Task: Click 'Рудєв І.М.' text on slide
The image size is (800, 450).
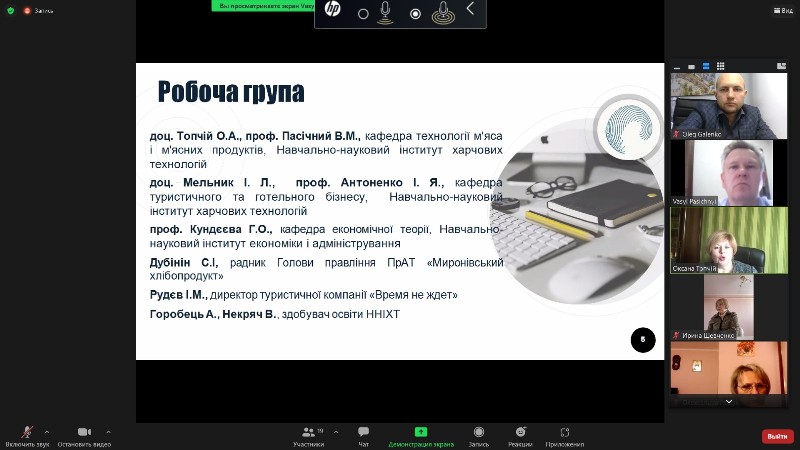Action: [178, 295]
